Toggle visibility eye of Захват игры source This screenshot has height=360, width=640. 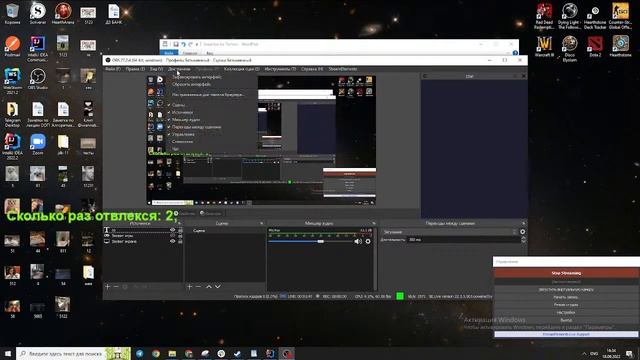tap(173, 236)
